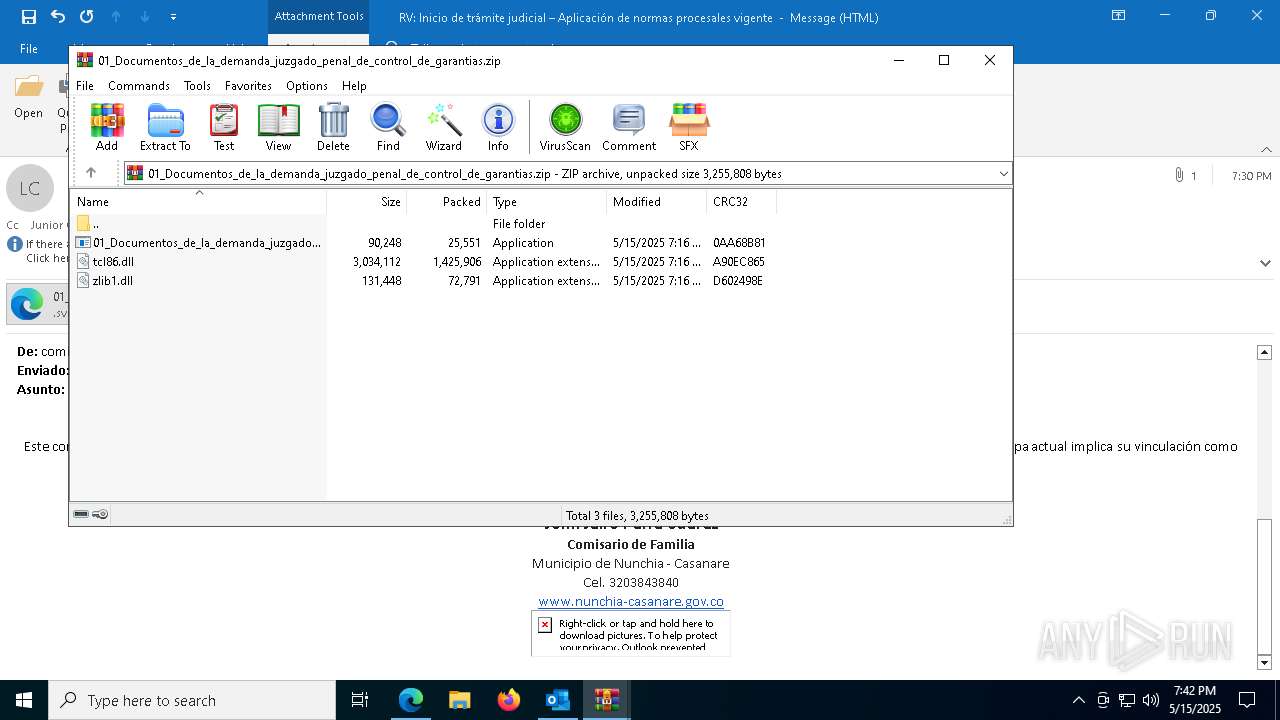Viewport: 1280px width, 720px height.
Task: Click the volume speaker tray icon
Action: (x=1151, y=700)
